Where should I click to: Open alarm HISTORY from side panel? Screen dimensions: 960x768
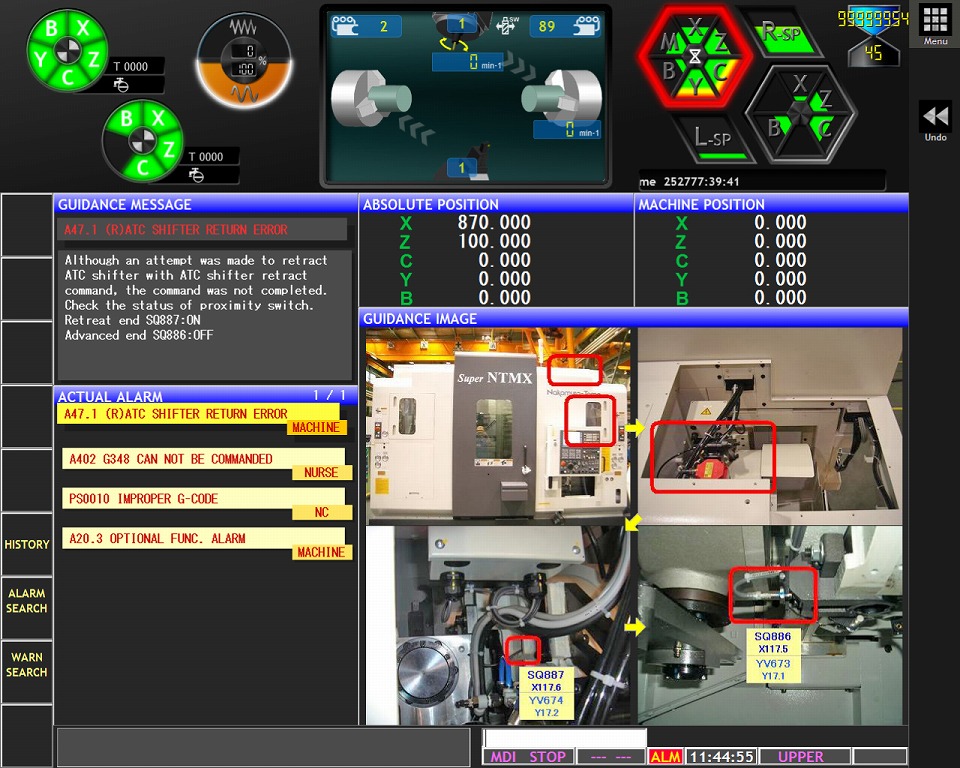click(27, 544)
